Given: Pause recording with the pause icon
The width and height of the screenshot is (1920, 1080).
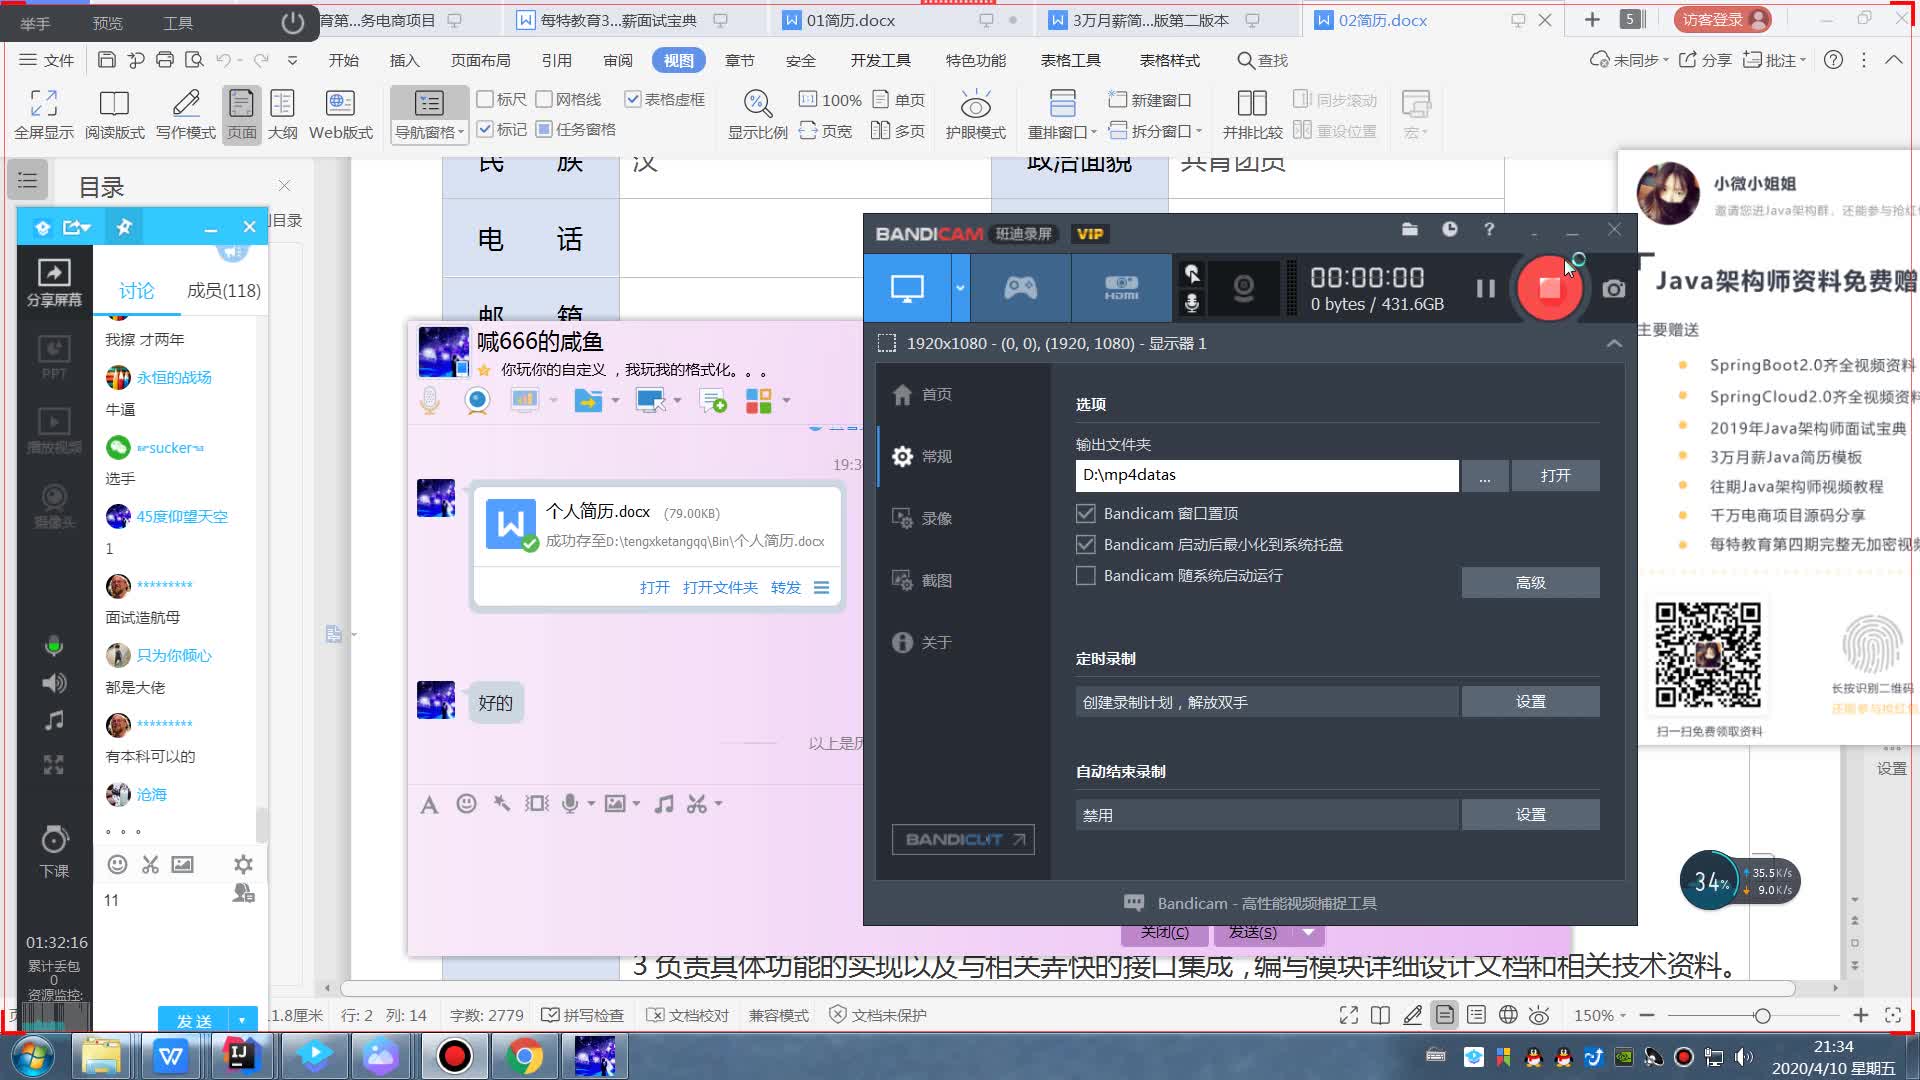Looking at the screenshot, I should tap(1485, 289).
